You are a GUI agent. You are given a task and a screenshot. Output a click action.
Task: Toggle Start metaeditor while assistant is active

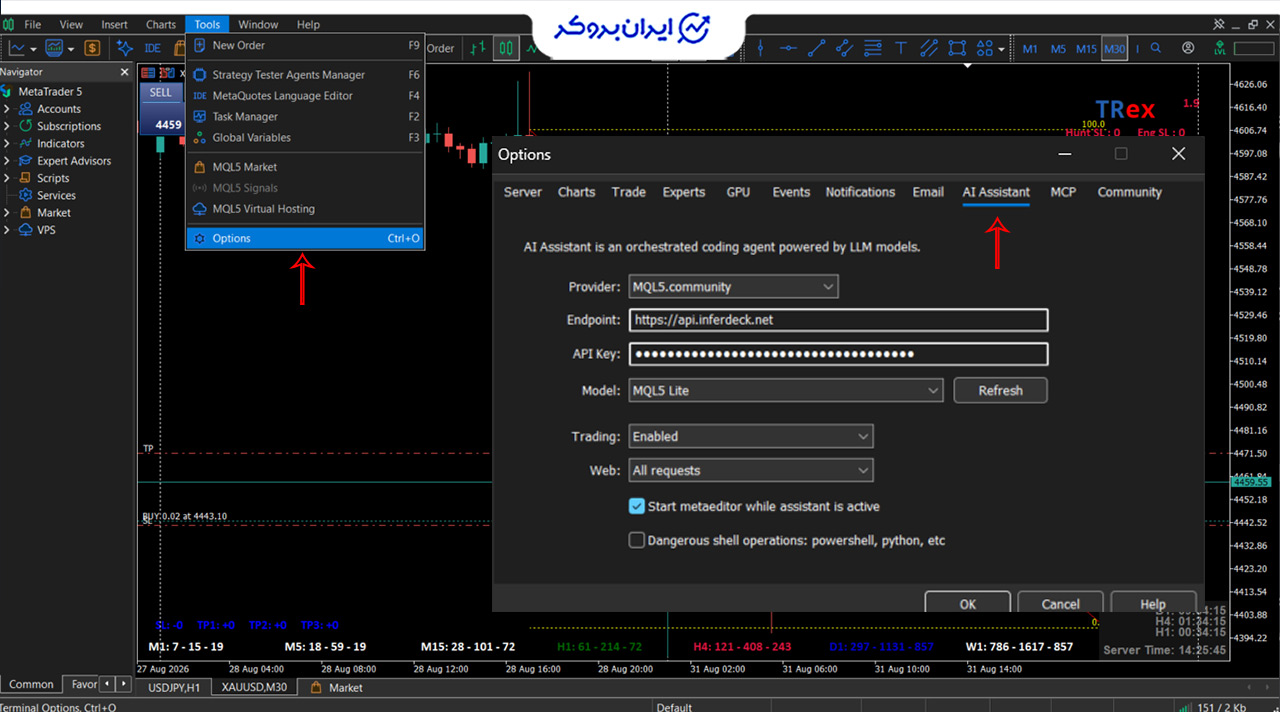636,506
